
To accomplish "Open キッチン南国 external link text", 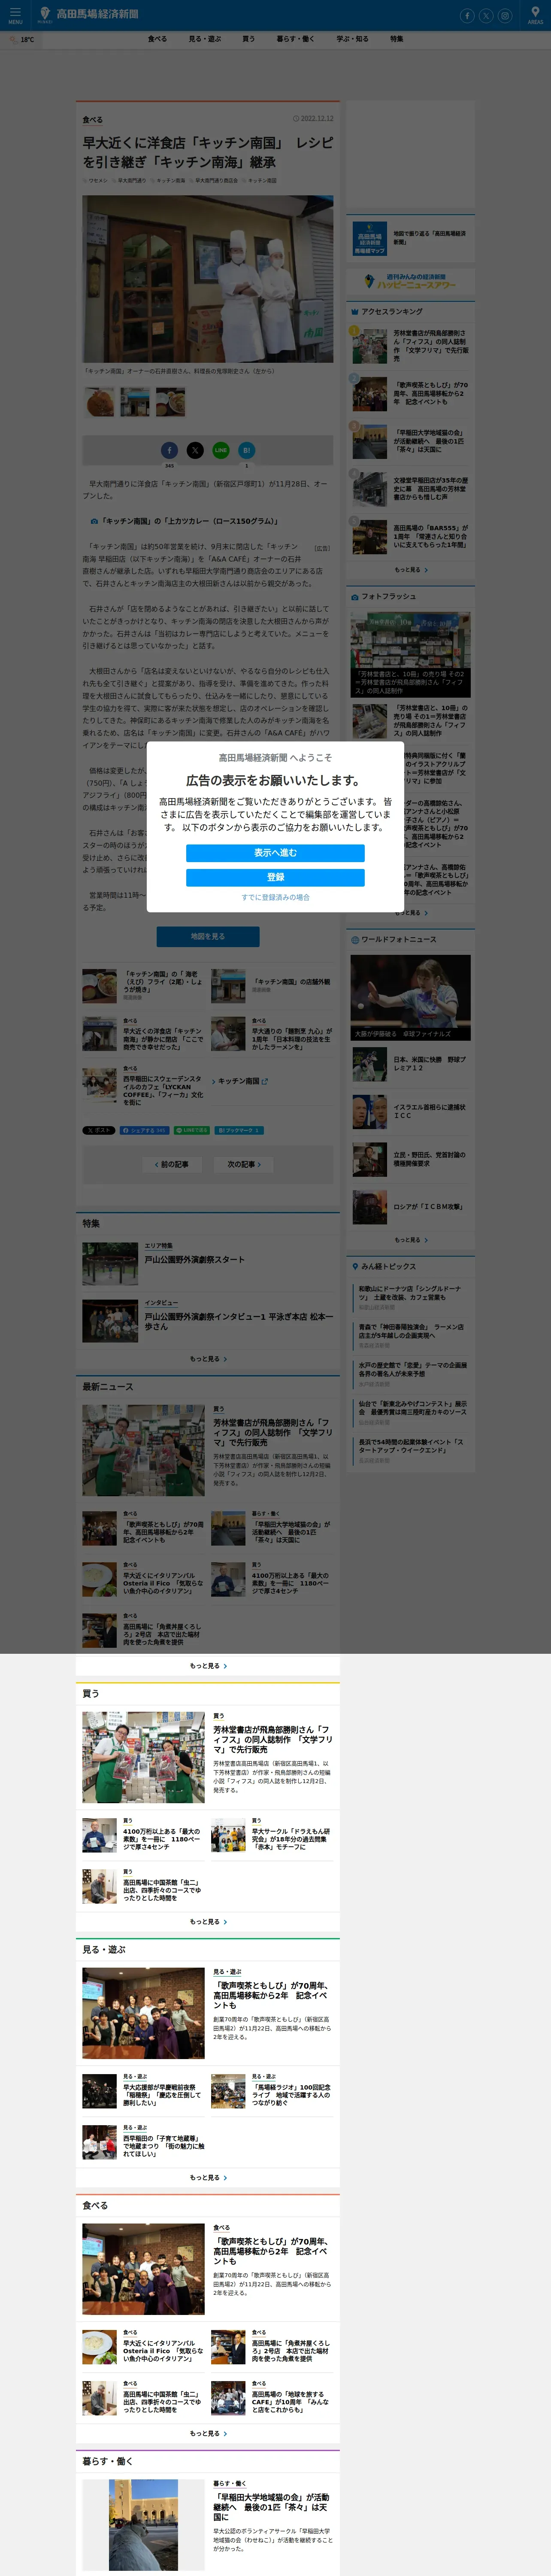I will point(238,1081).
